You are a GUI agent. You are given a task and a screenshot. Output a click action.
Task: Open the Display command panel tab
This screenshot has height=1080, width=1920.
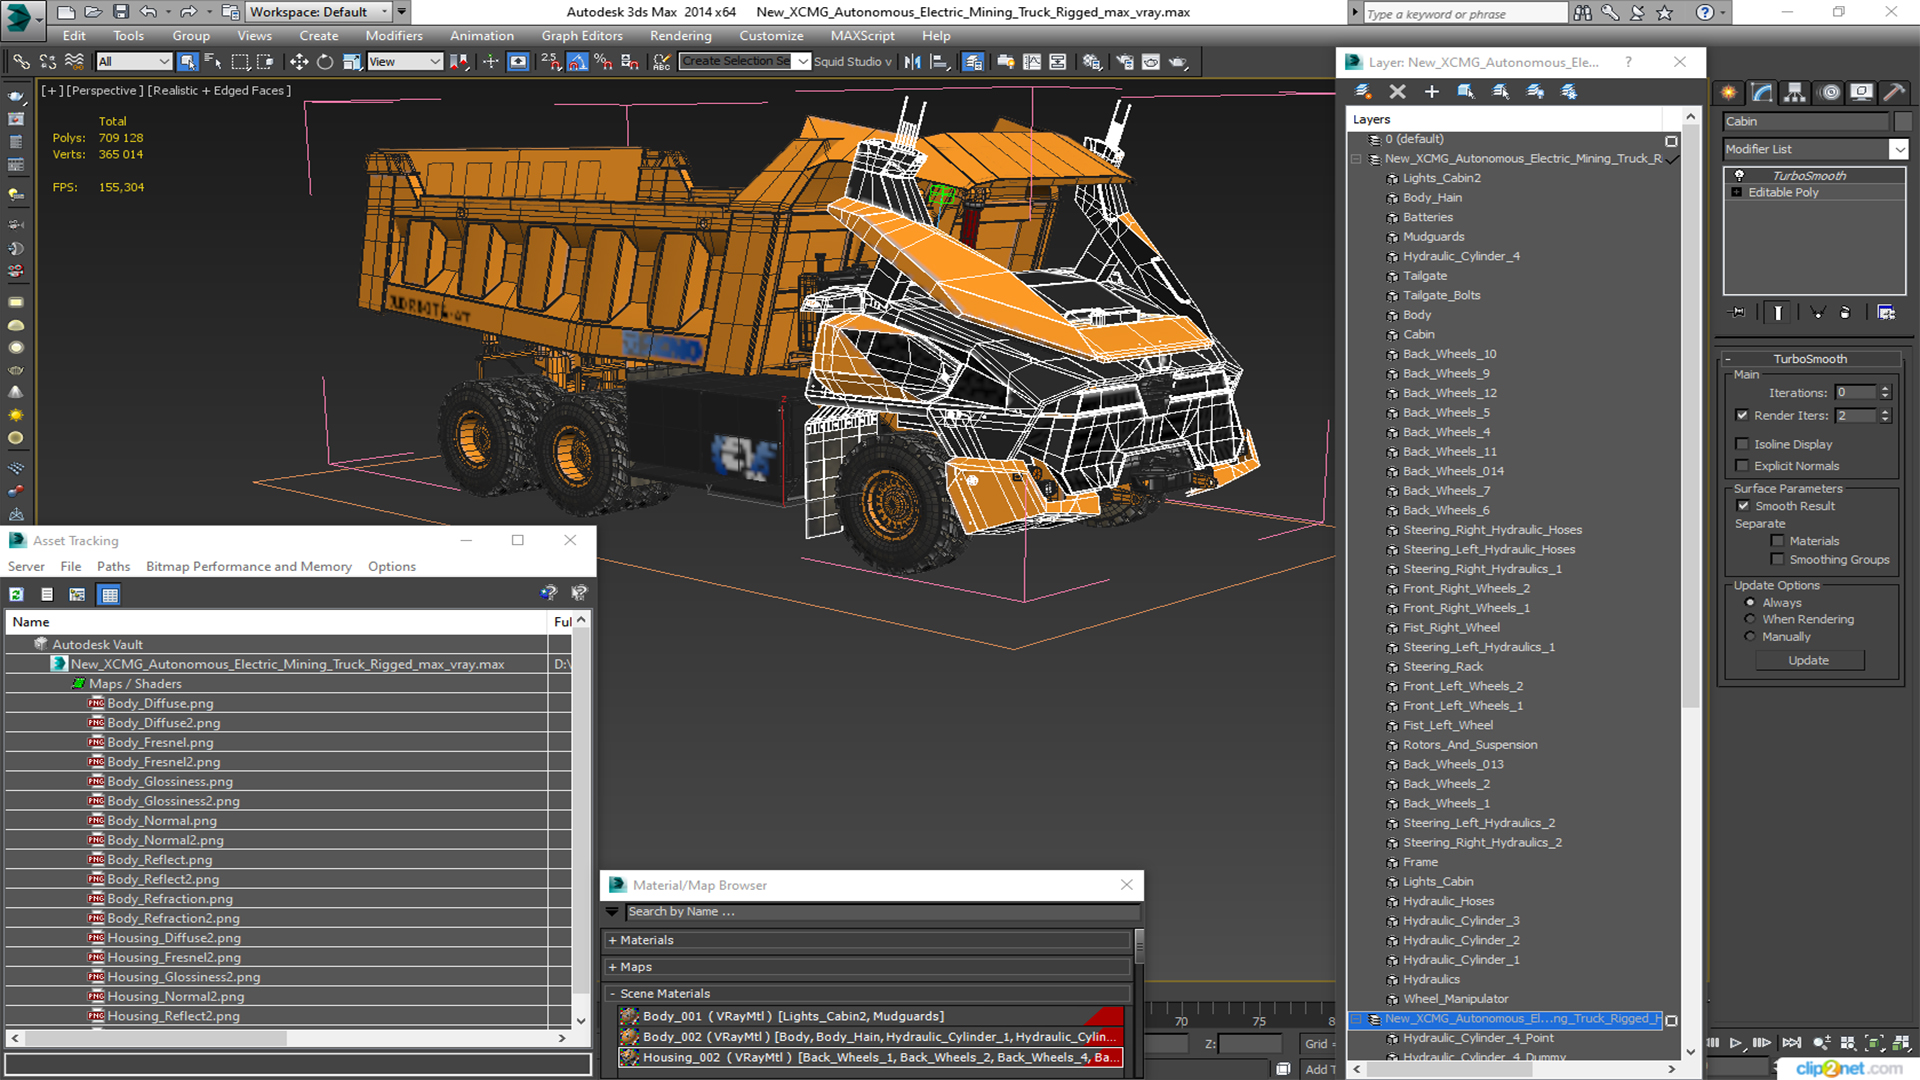coord(1861,92)
